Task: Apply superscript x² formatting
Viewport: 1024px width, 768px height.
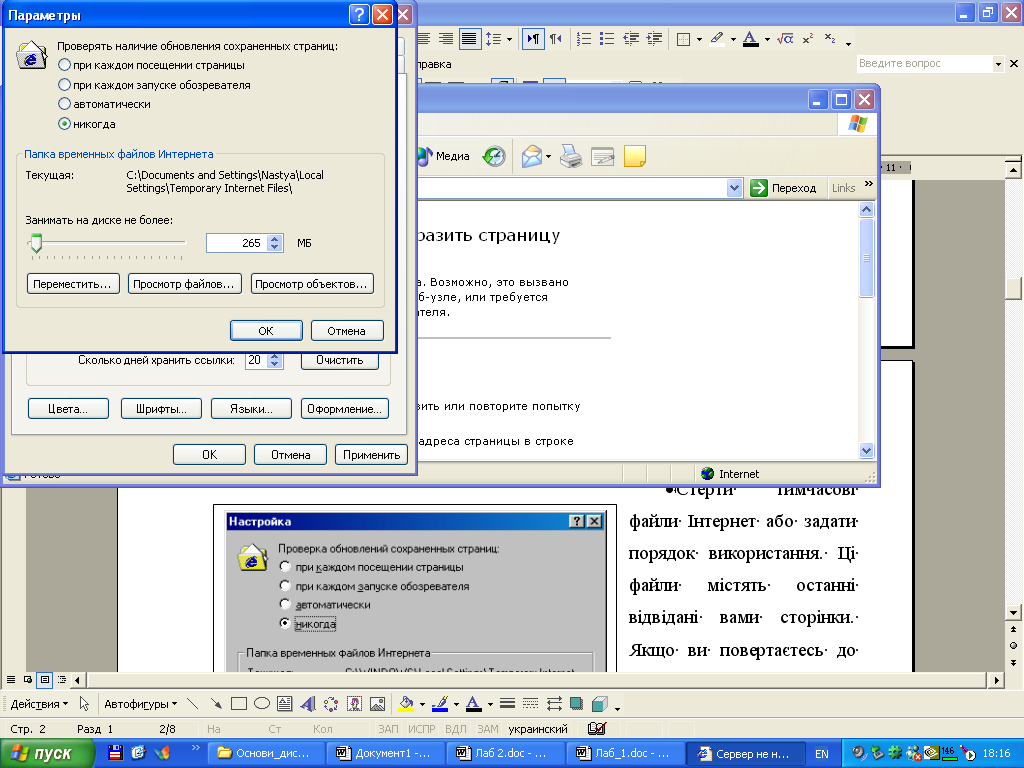Action: point(808,39)
